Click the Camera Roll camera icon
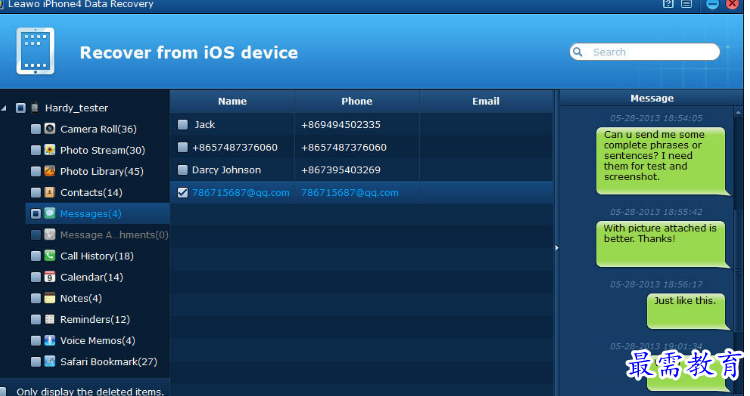 (50, 129)
